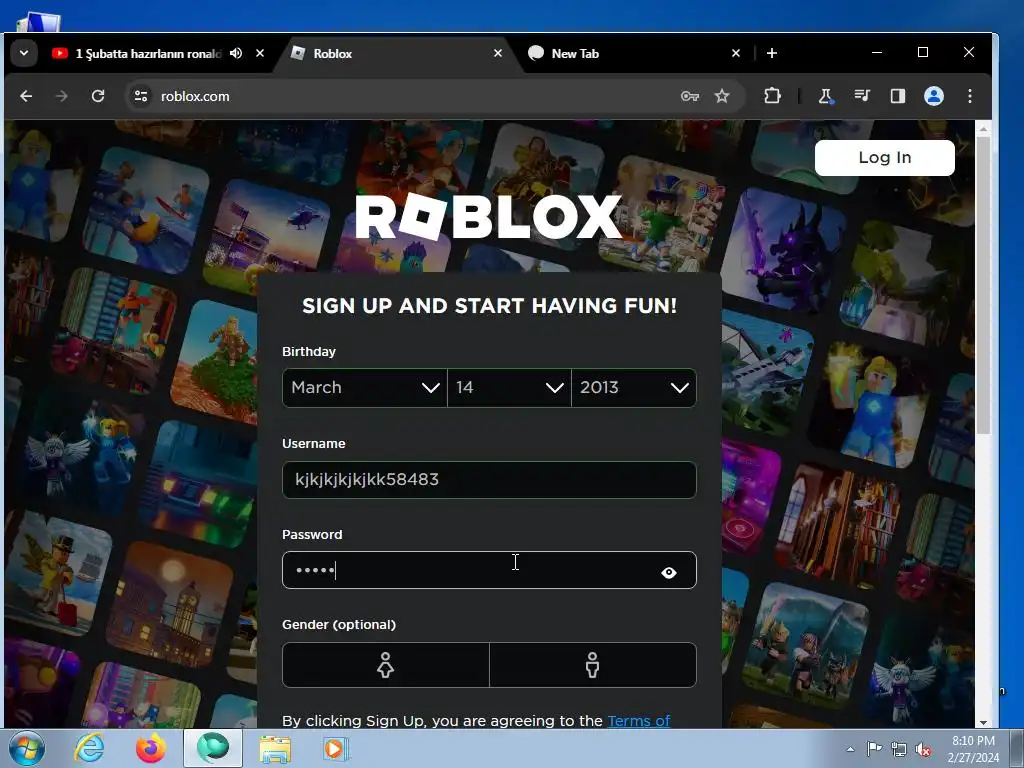This screenshot has height=768, width=1024.
Task: Open media controls icon in toolbar
Action: (x=862, y=96)
